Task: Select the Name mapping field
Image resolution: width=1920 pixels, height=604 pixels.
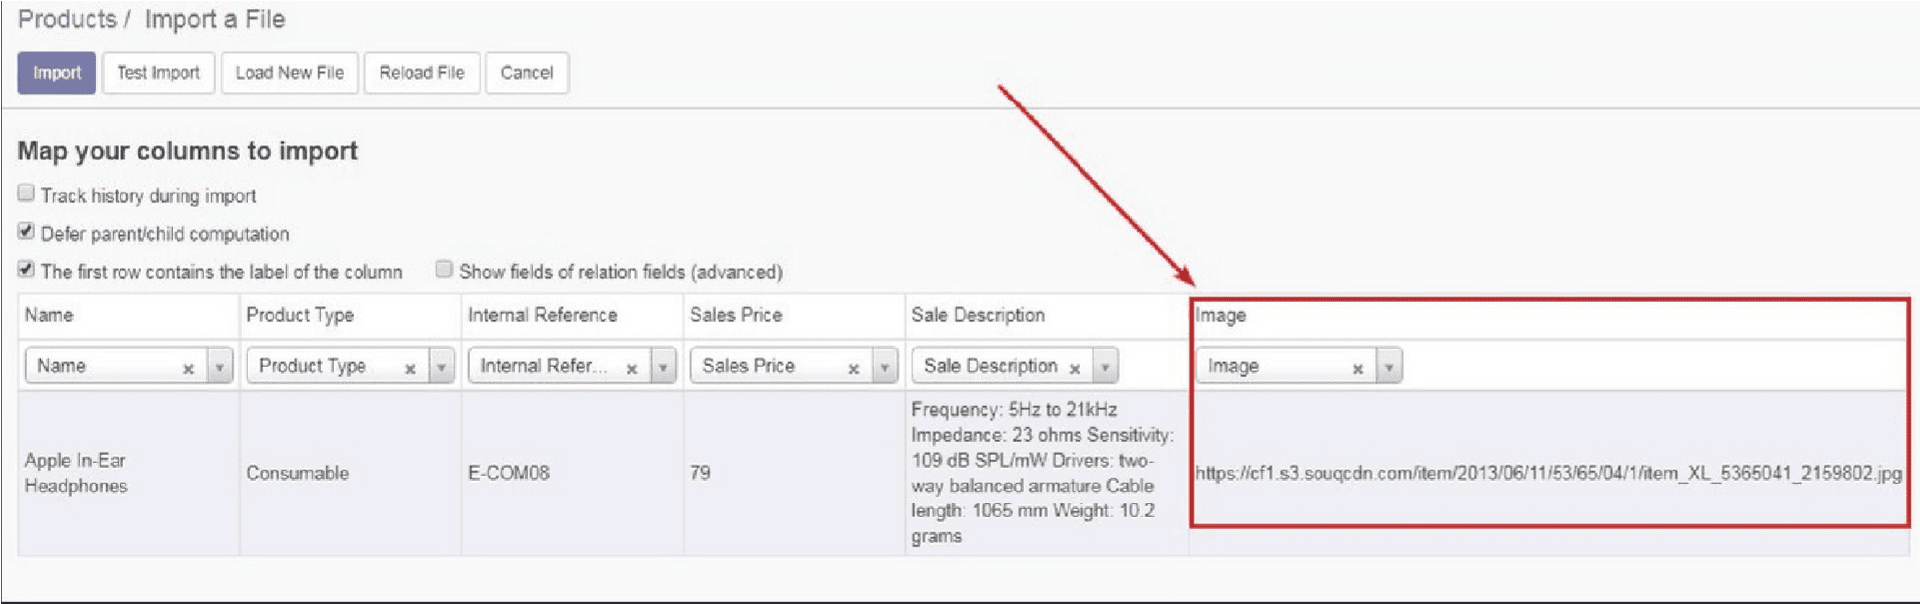Action: click(129, 366)
